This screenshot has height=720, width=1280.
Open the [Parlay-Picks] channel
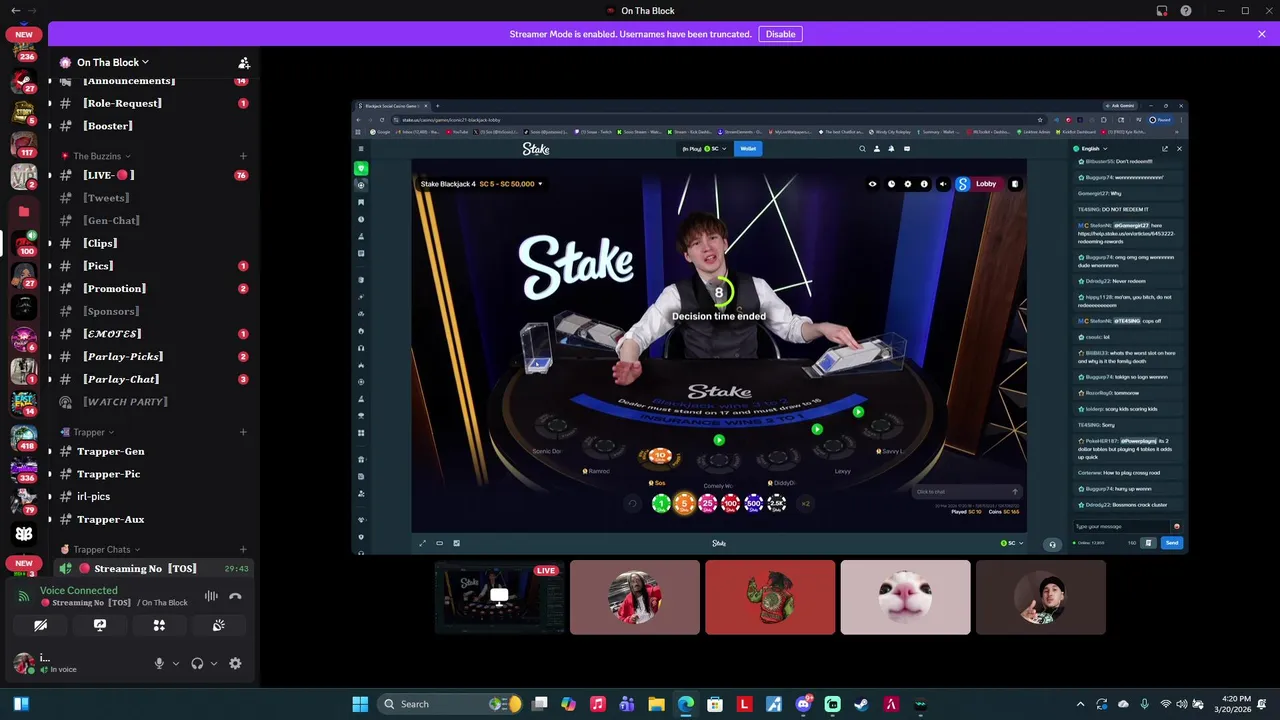pos(154,356)
